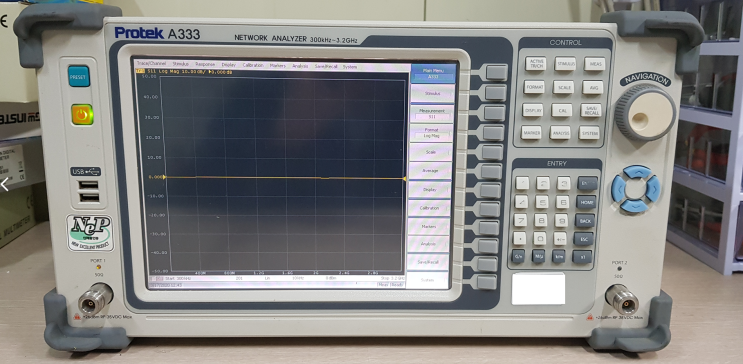Screen dimensions: 743x364
Task: Hit the SYSTEM control key
Action: tap(589, 133)
